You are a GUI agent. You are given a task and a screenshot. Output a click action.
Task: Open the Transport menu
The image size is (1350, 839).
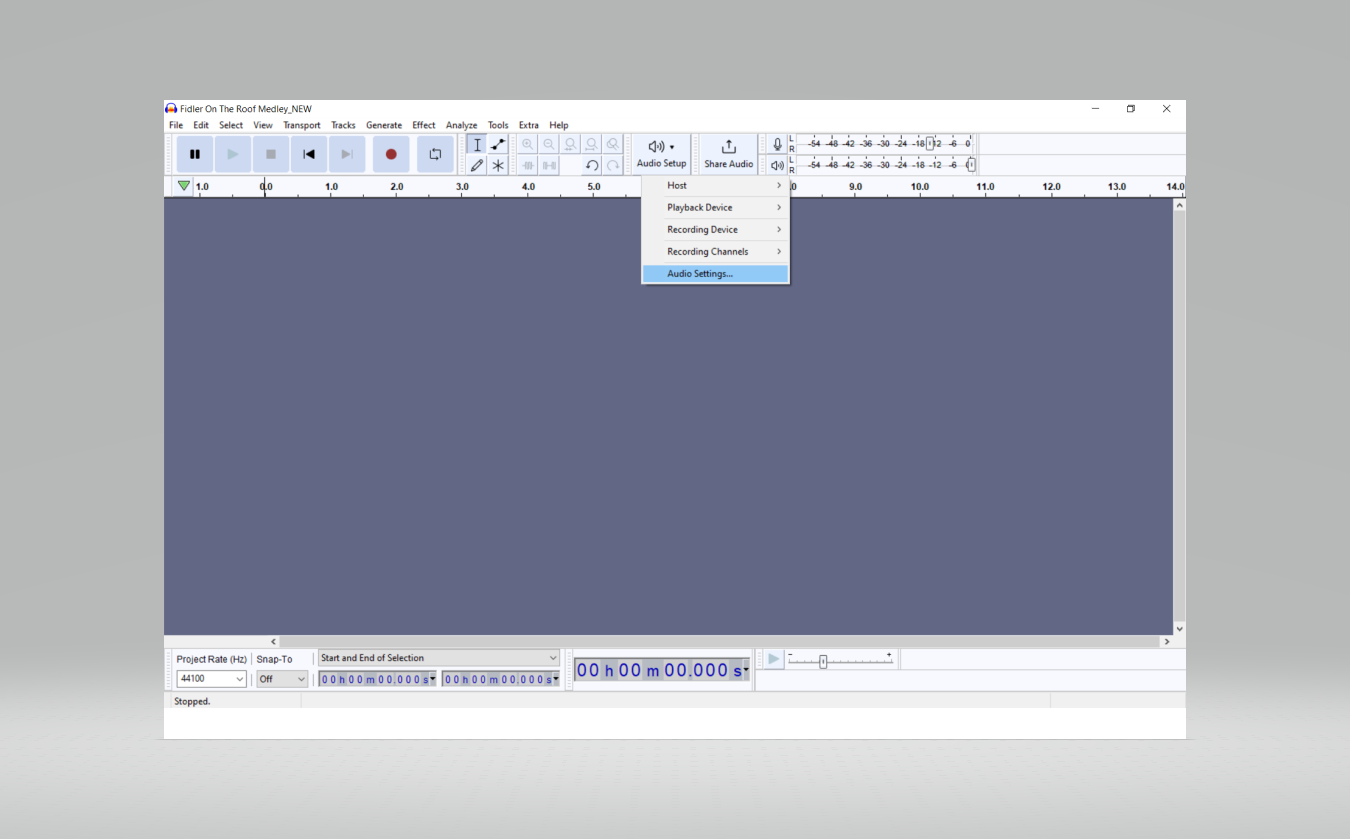(x=302, y=125)
